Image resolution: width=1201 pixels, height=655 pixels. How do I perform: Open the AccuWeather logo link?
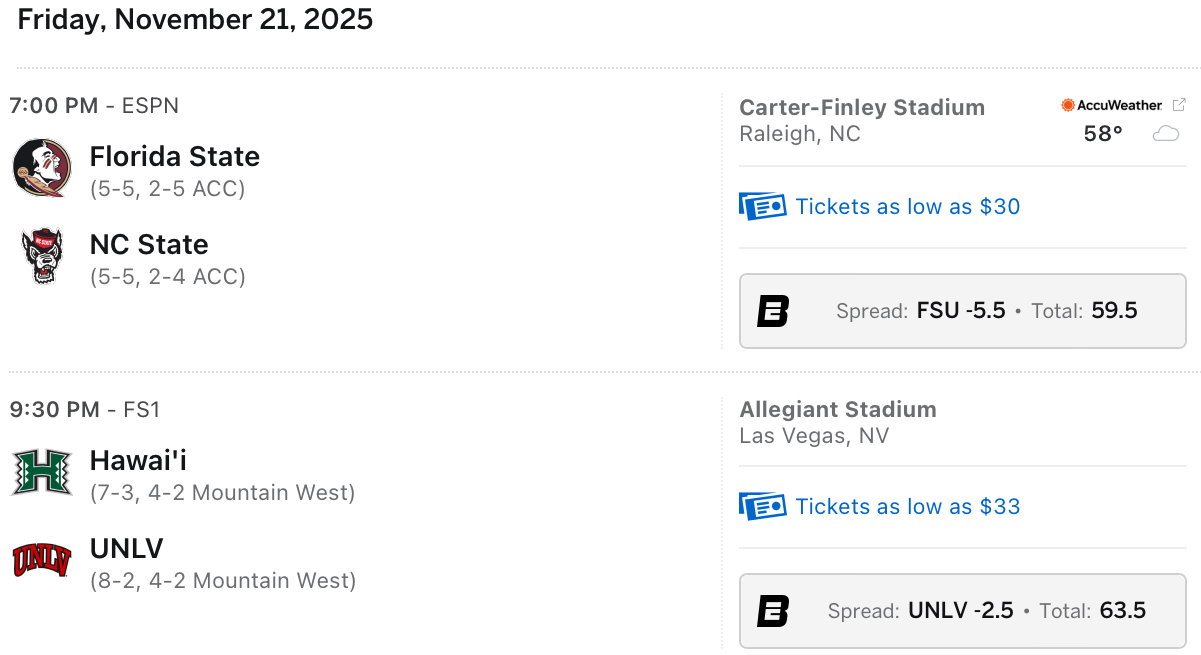[1112, 105]
